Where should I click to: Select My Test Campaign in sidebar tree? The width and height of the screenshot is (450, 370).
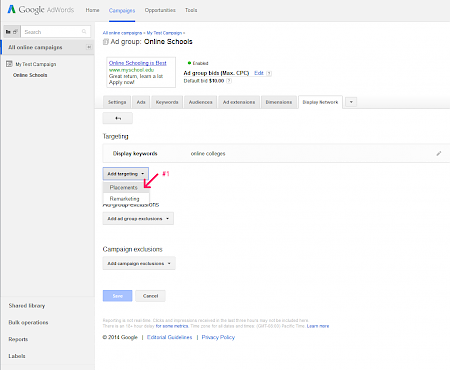pyautogui.click(x=36, y=64)
